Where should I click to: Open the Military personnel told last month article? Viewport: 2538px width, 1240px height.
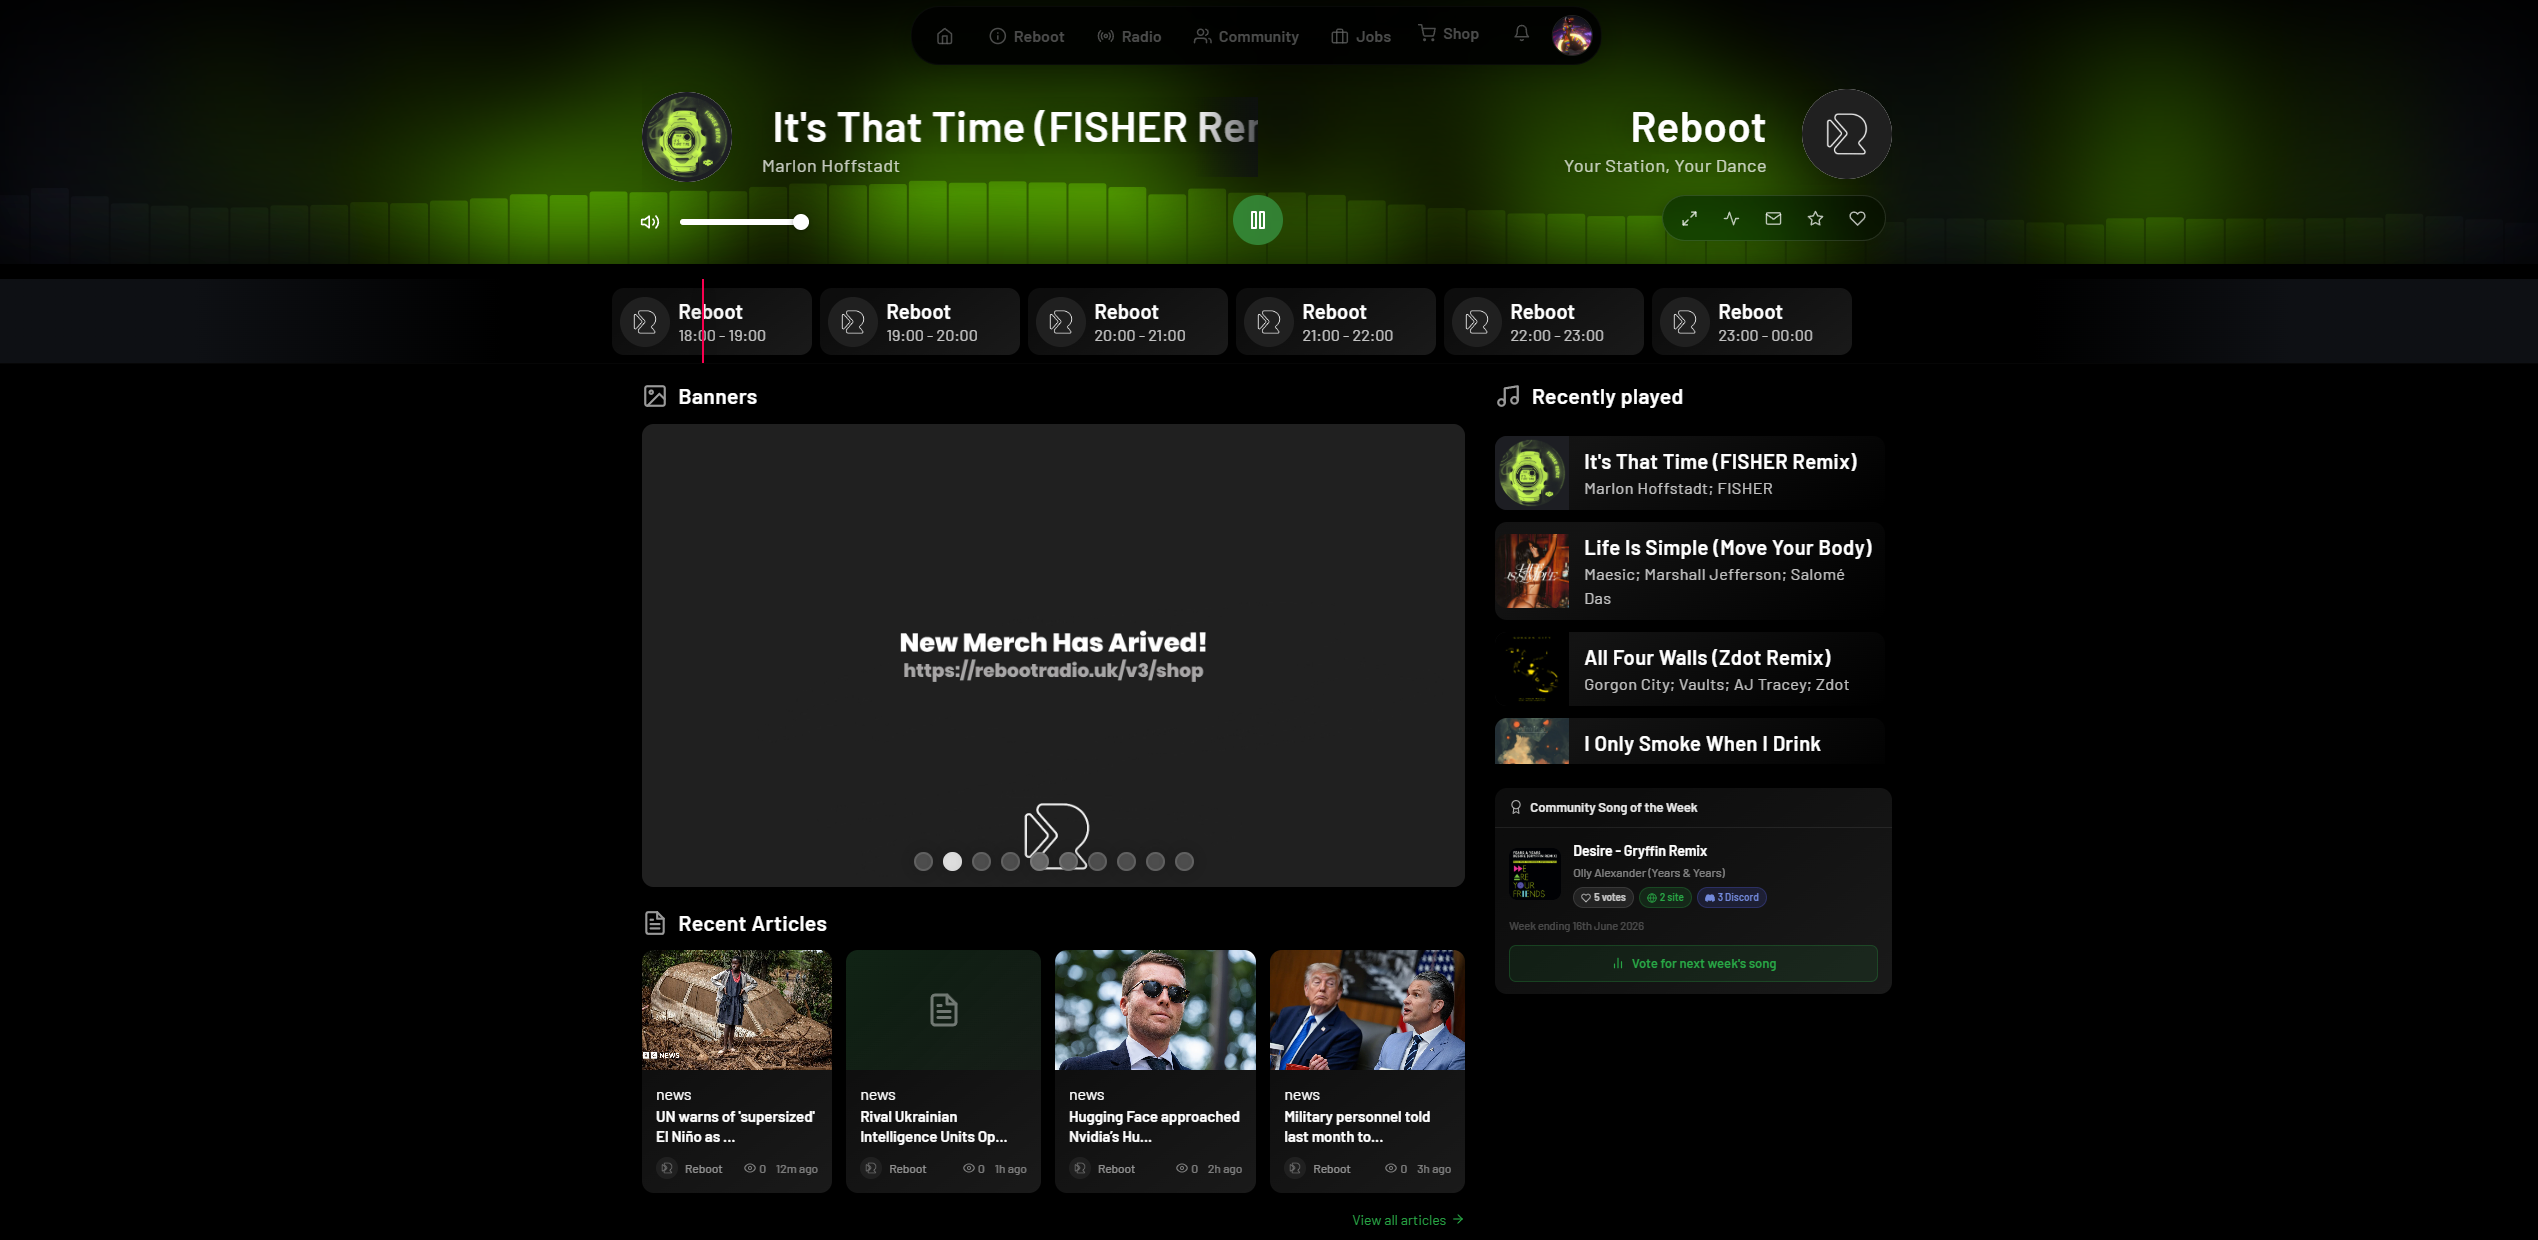pos(1367,1071)
